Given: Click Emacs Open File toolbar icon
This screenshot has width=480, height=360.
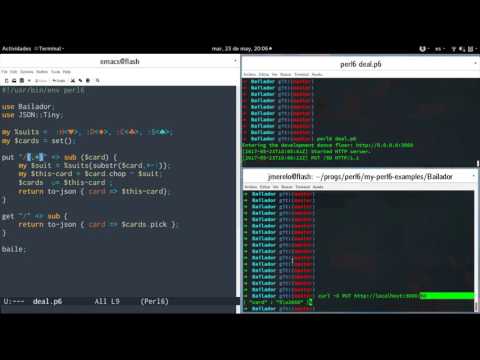Looking at the screenshot, I should pos(14,80).
